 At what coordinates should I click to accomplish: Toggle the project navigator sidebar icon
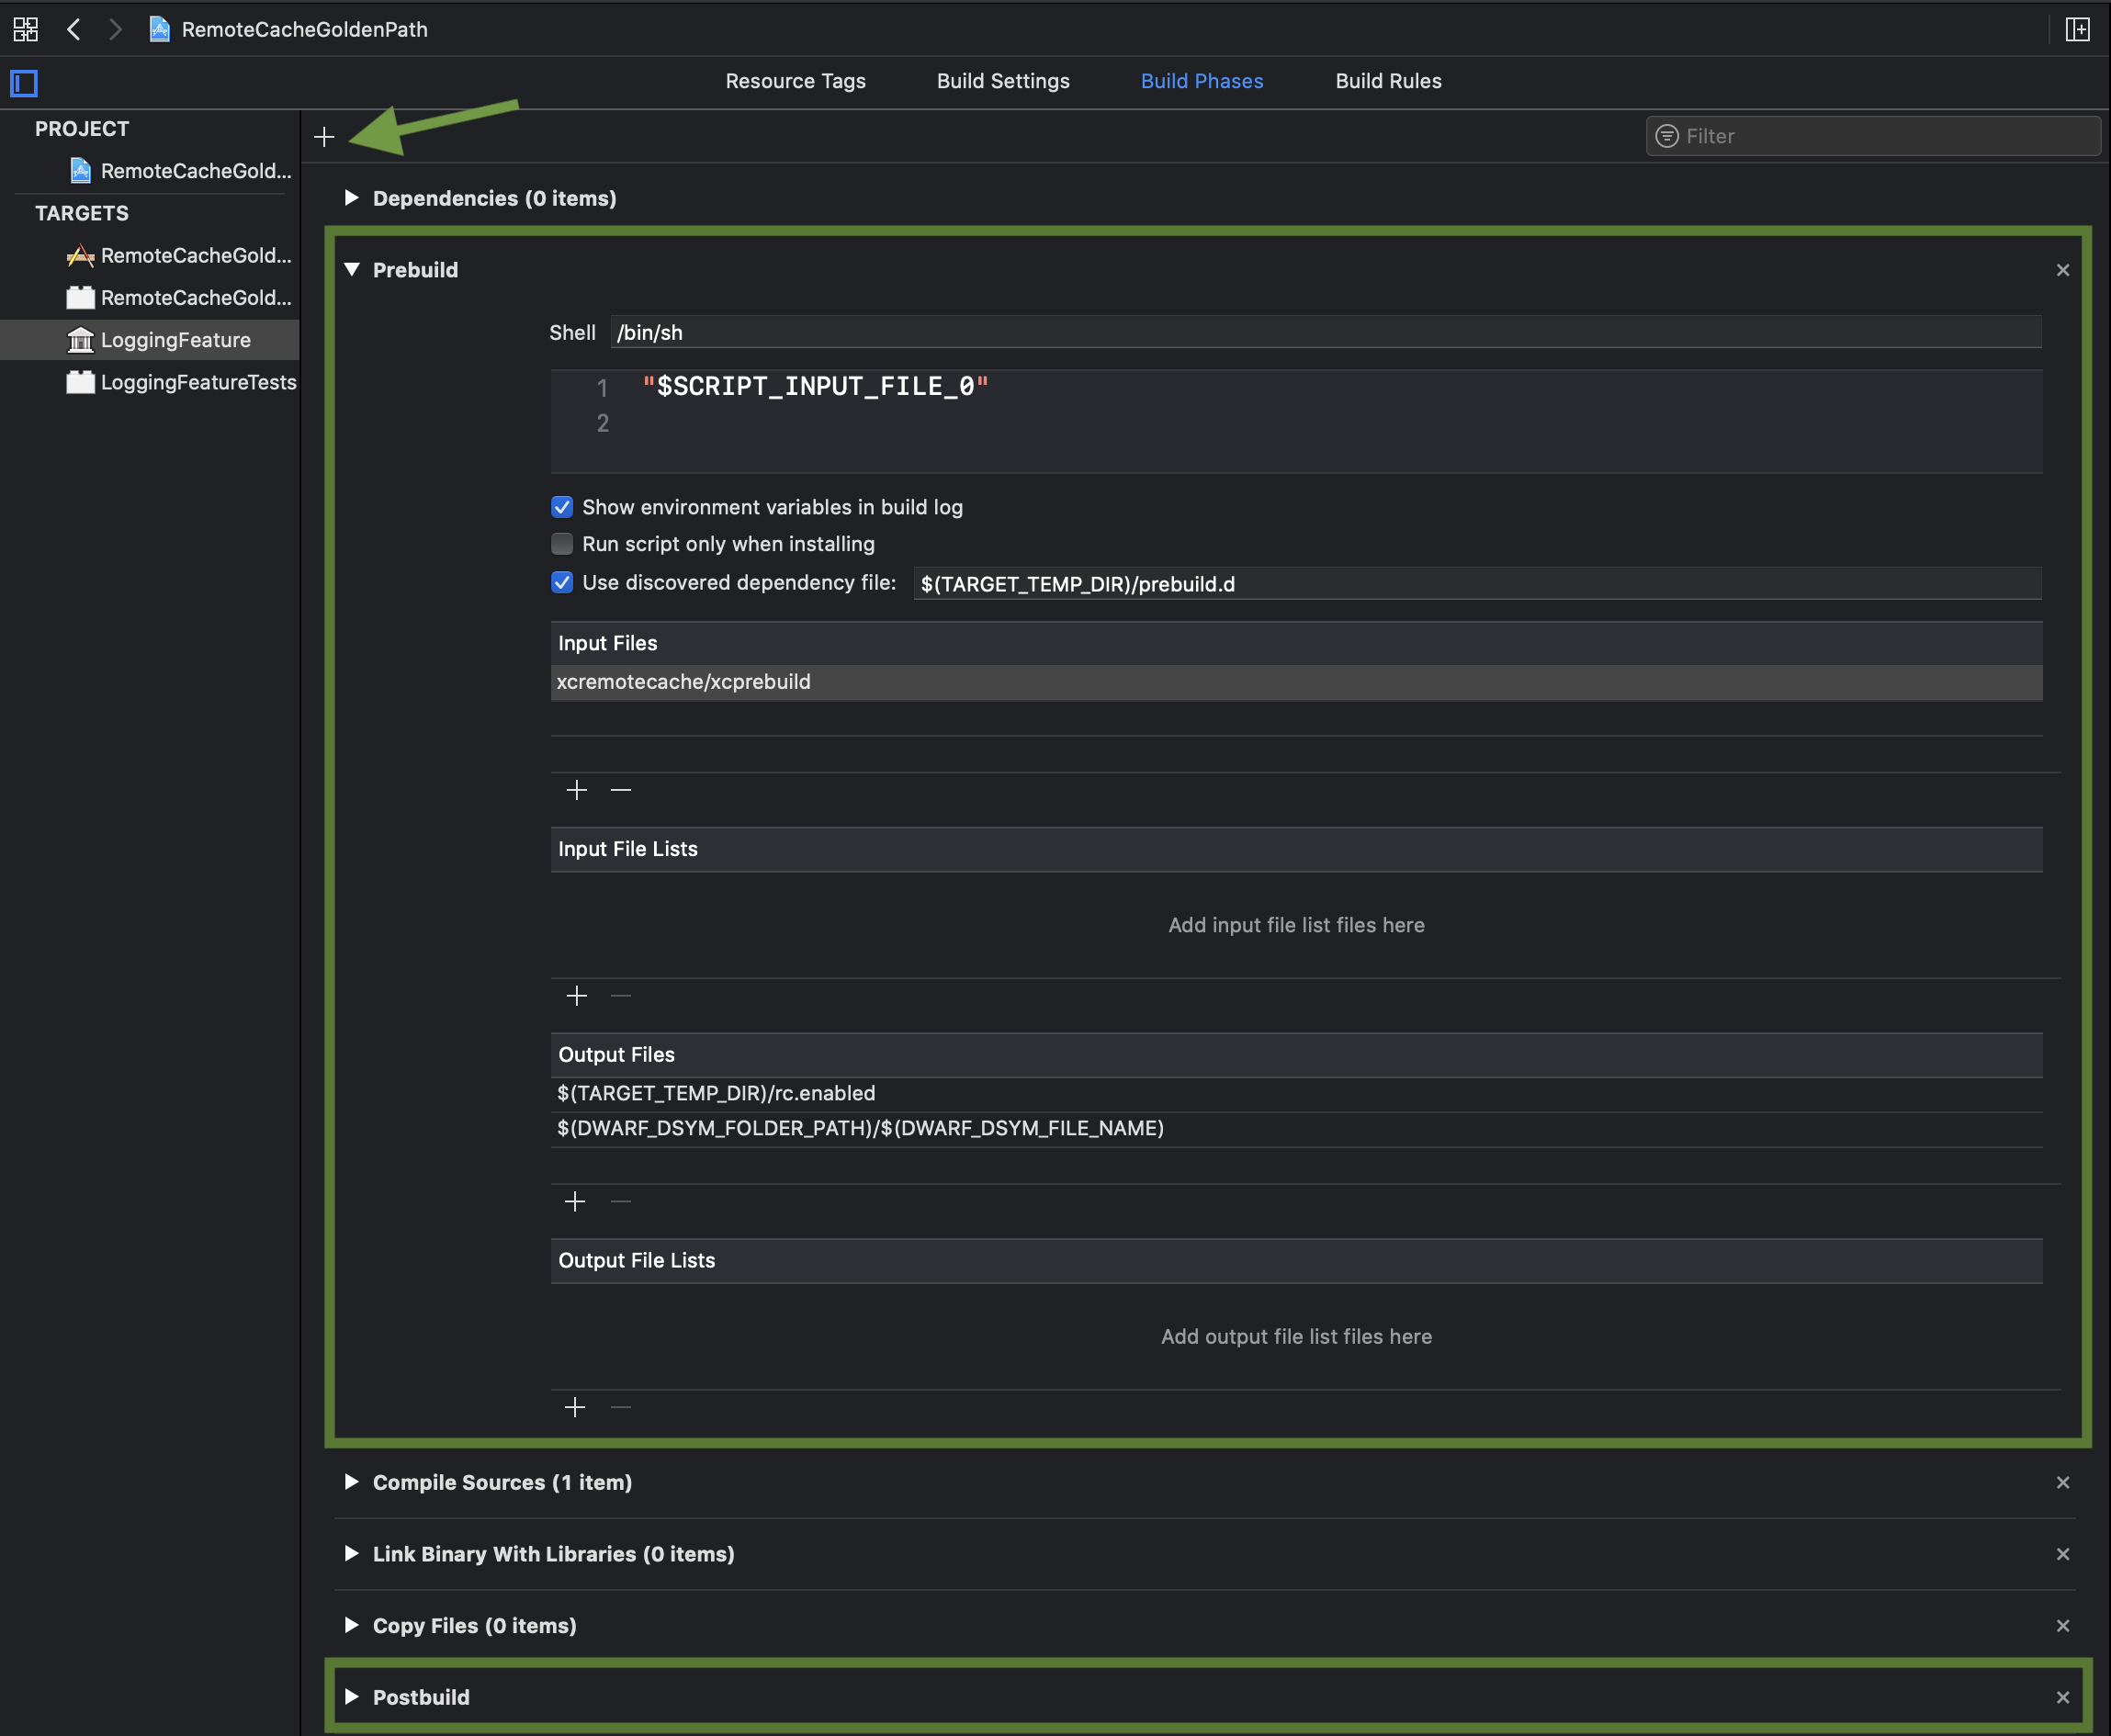(x=24, y=83)
